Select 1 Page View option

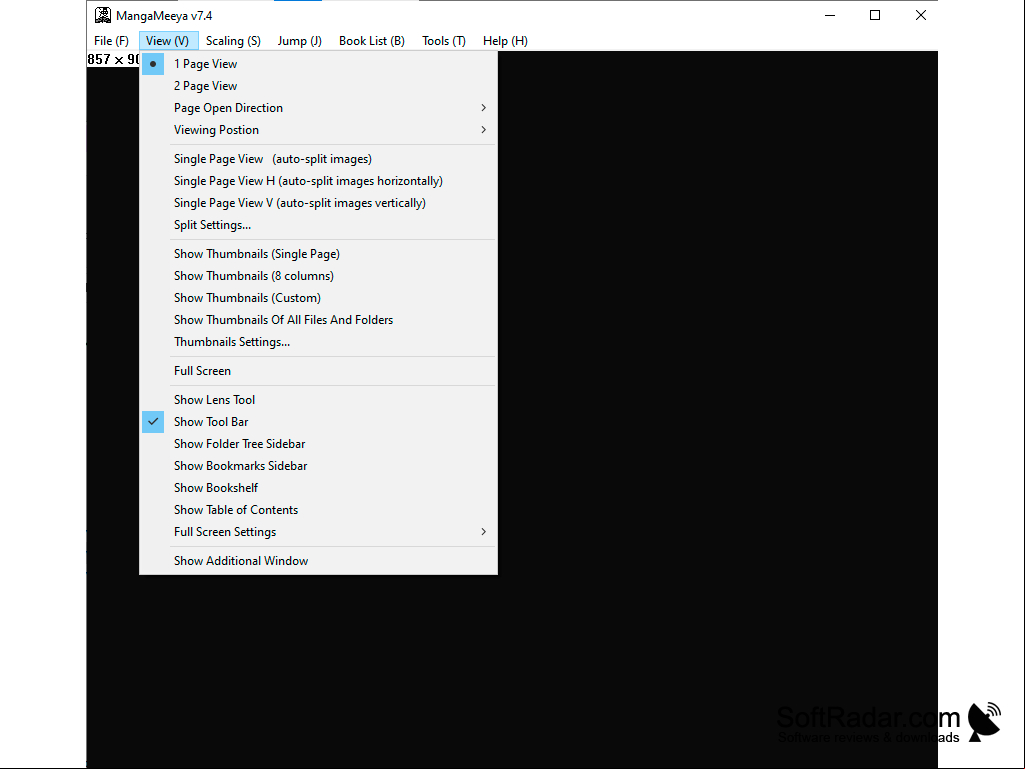coord(318,64)
